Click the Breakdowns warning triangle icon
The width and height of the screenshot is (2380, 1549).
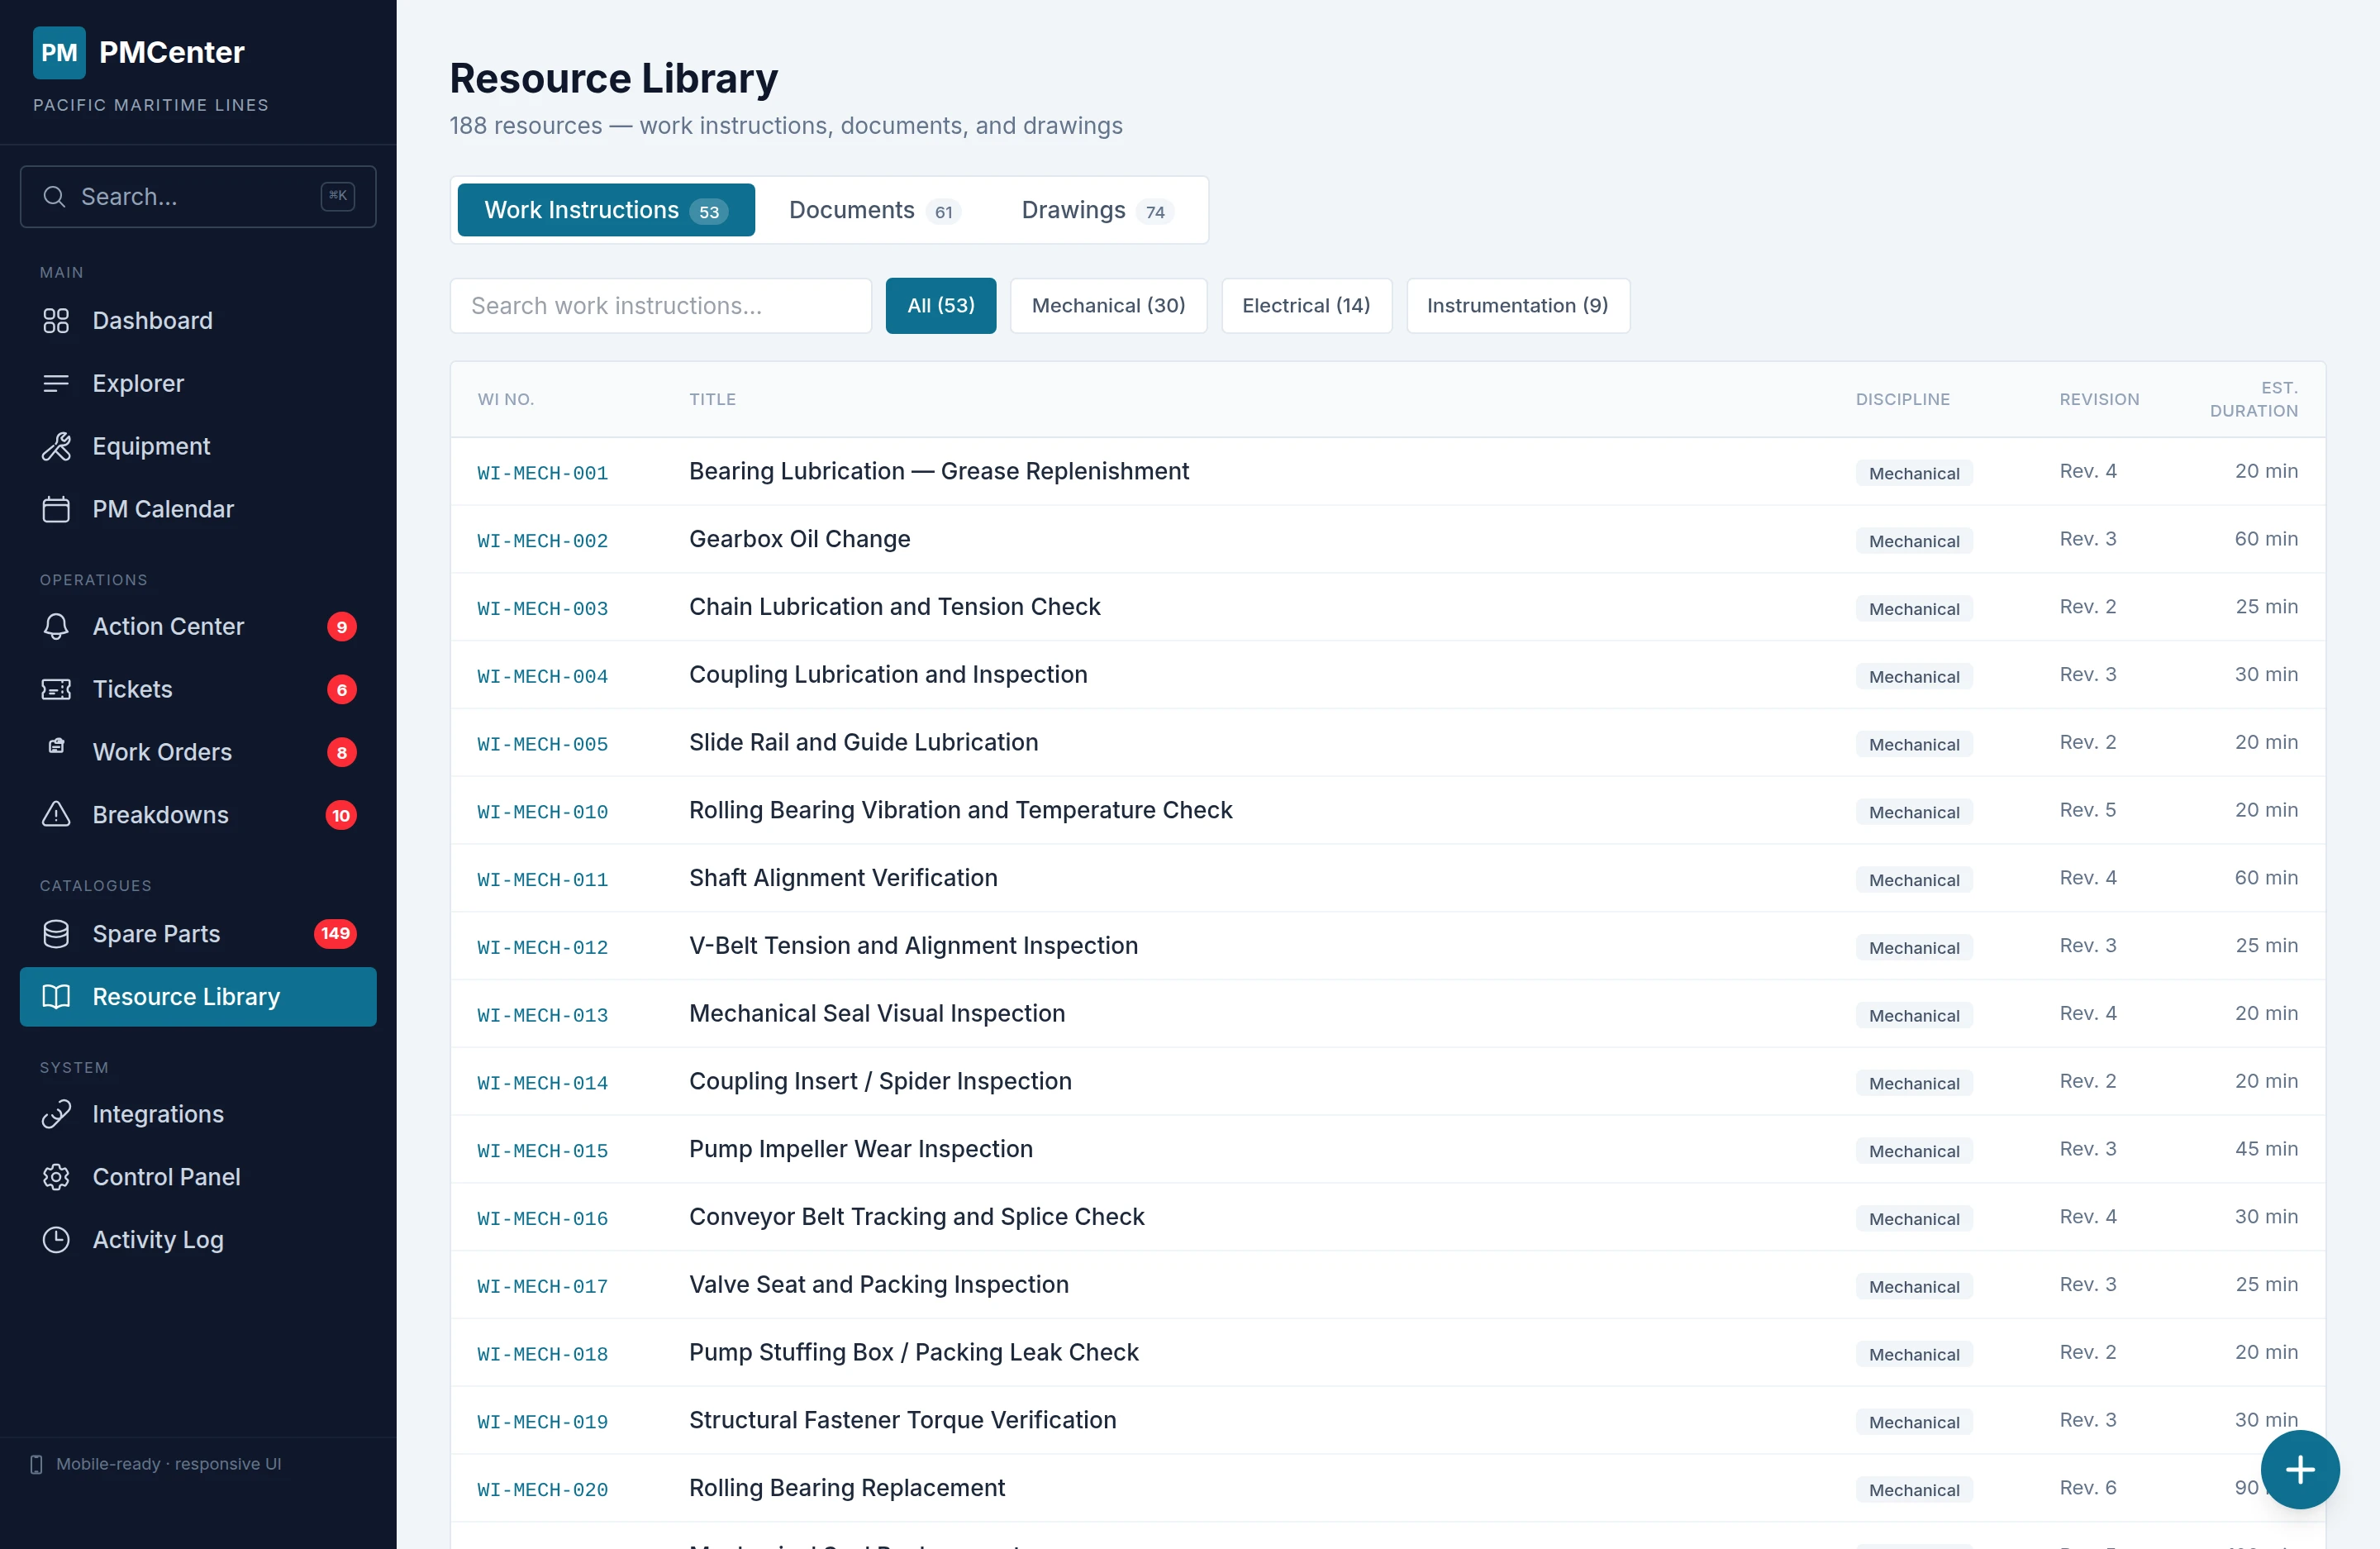56,815
